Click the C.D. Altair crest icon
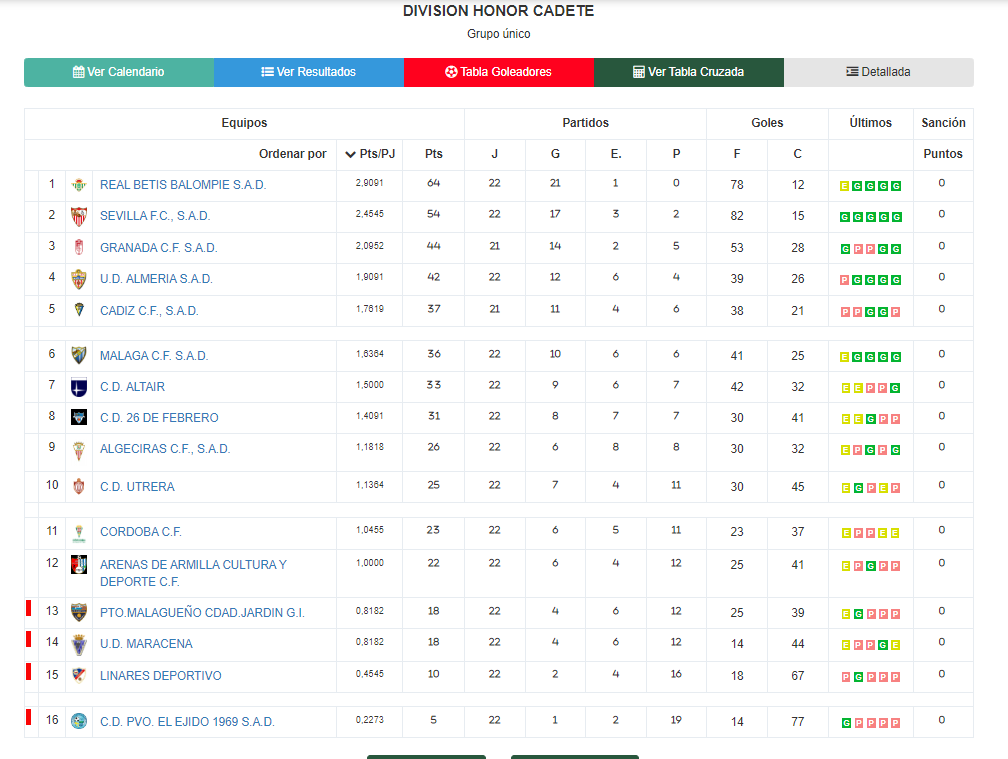This screenshot has width=1008, height=759. (79, 387)
